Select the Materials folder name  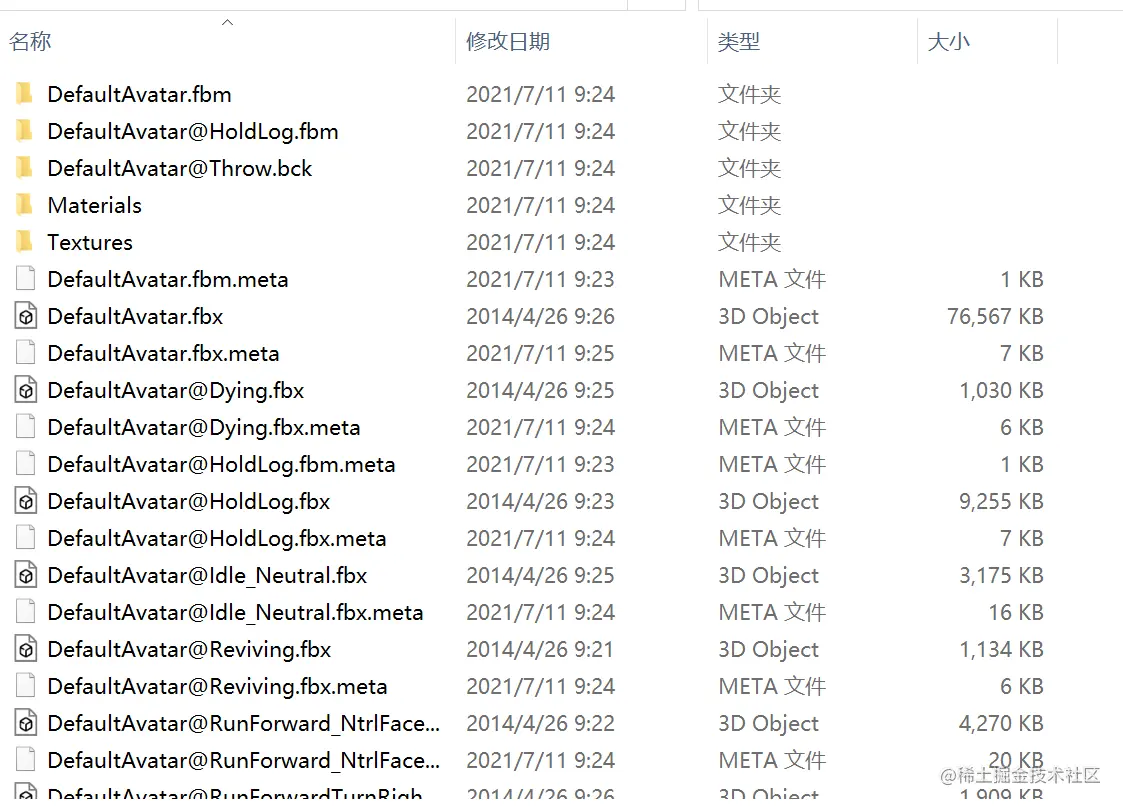(95, 205)
